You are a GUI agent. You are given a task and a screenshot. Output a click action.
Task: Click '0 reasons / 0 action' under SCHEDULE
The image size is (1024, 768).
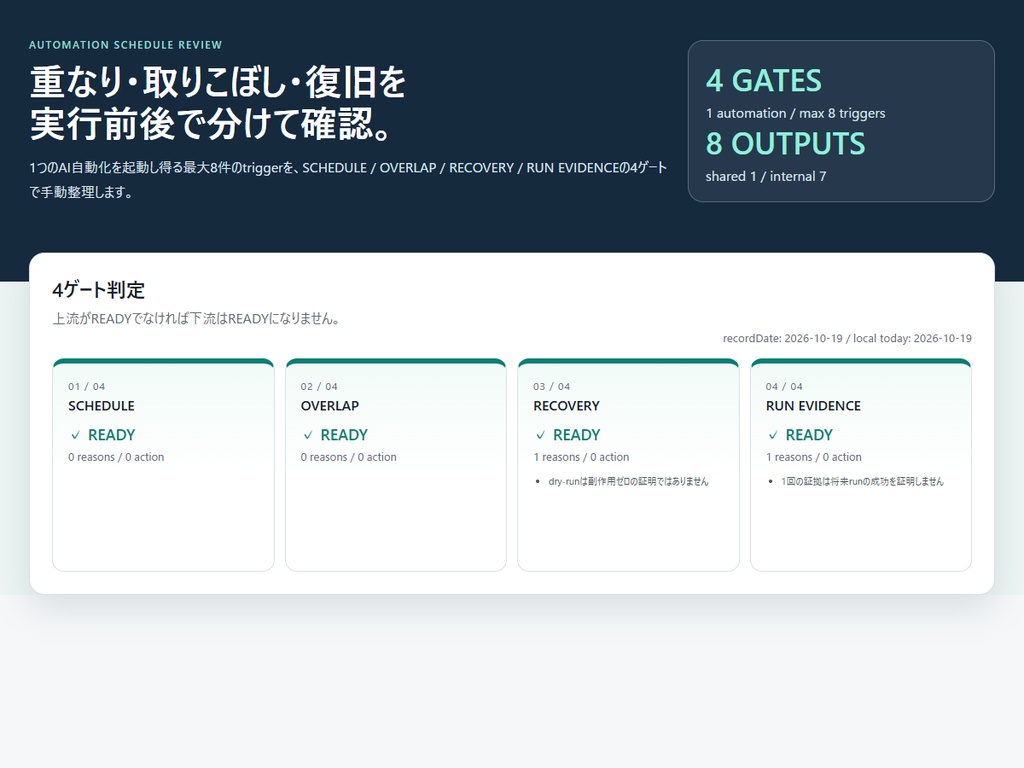[116, 457]
